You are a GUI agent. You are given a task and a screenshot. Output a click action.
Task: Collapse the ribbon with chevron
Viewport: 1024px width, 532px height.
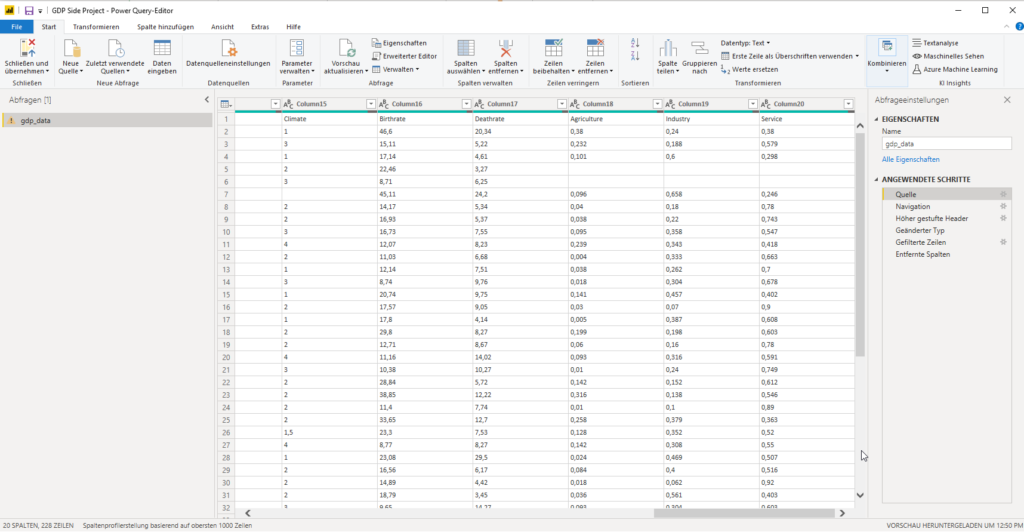(1006, 27)
